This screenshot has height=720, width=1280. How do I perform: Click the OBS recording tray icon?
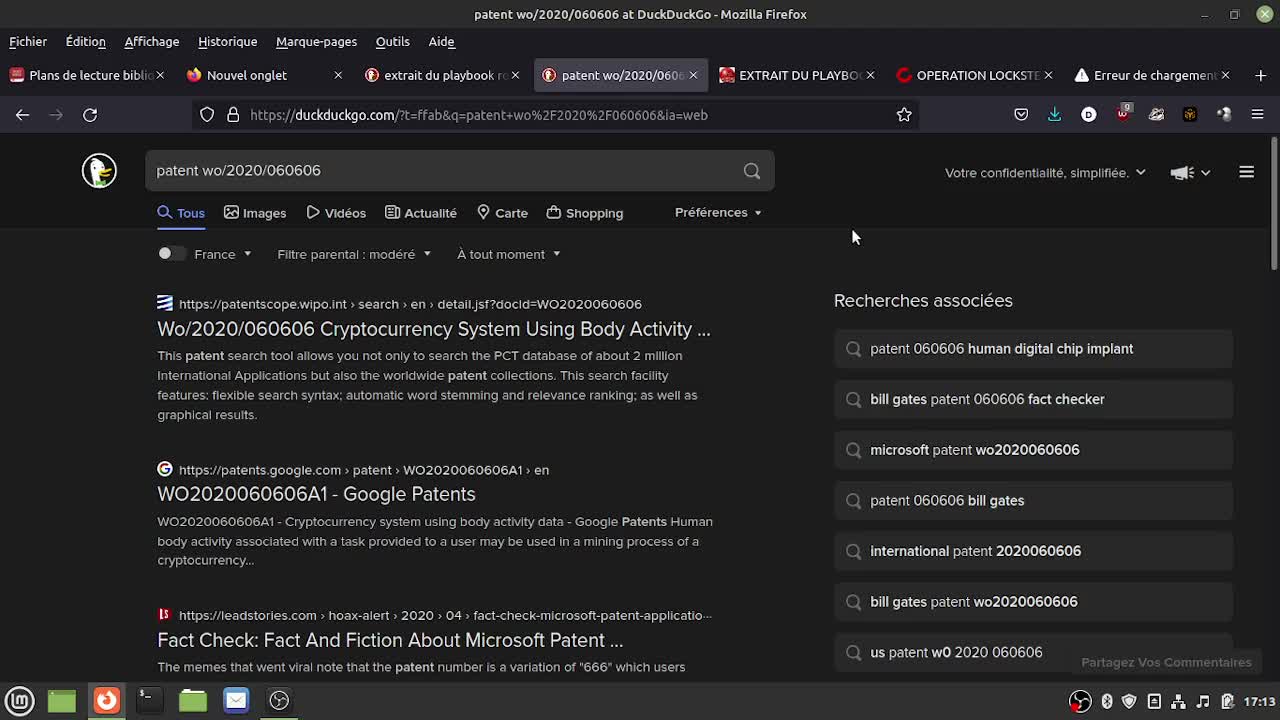coord(1080,701)
